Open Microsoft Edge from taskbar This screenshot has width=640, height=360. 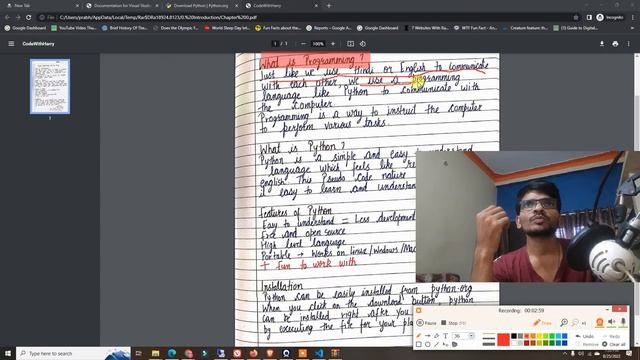pos(172,353)
